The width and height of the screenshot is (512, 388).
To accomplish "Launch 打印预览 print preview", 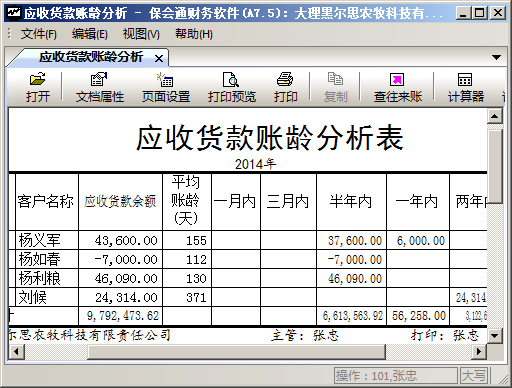I will pyautogui.click(x=232, y=87).
